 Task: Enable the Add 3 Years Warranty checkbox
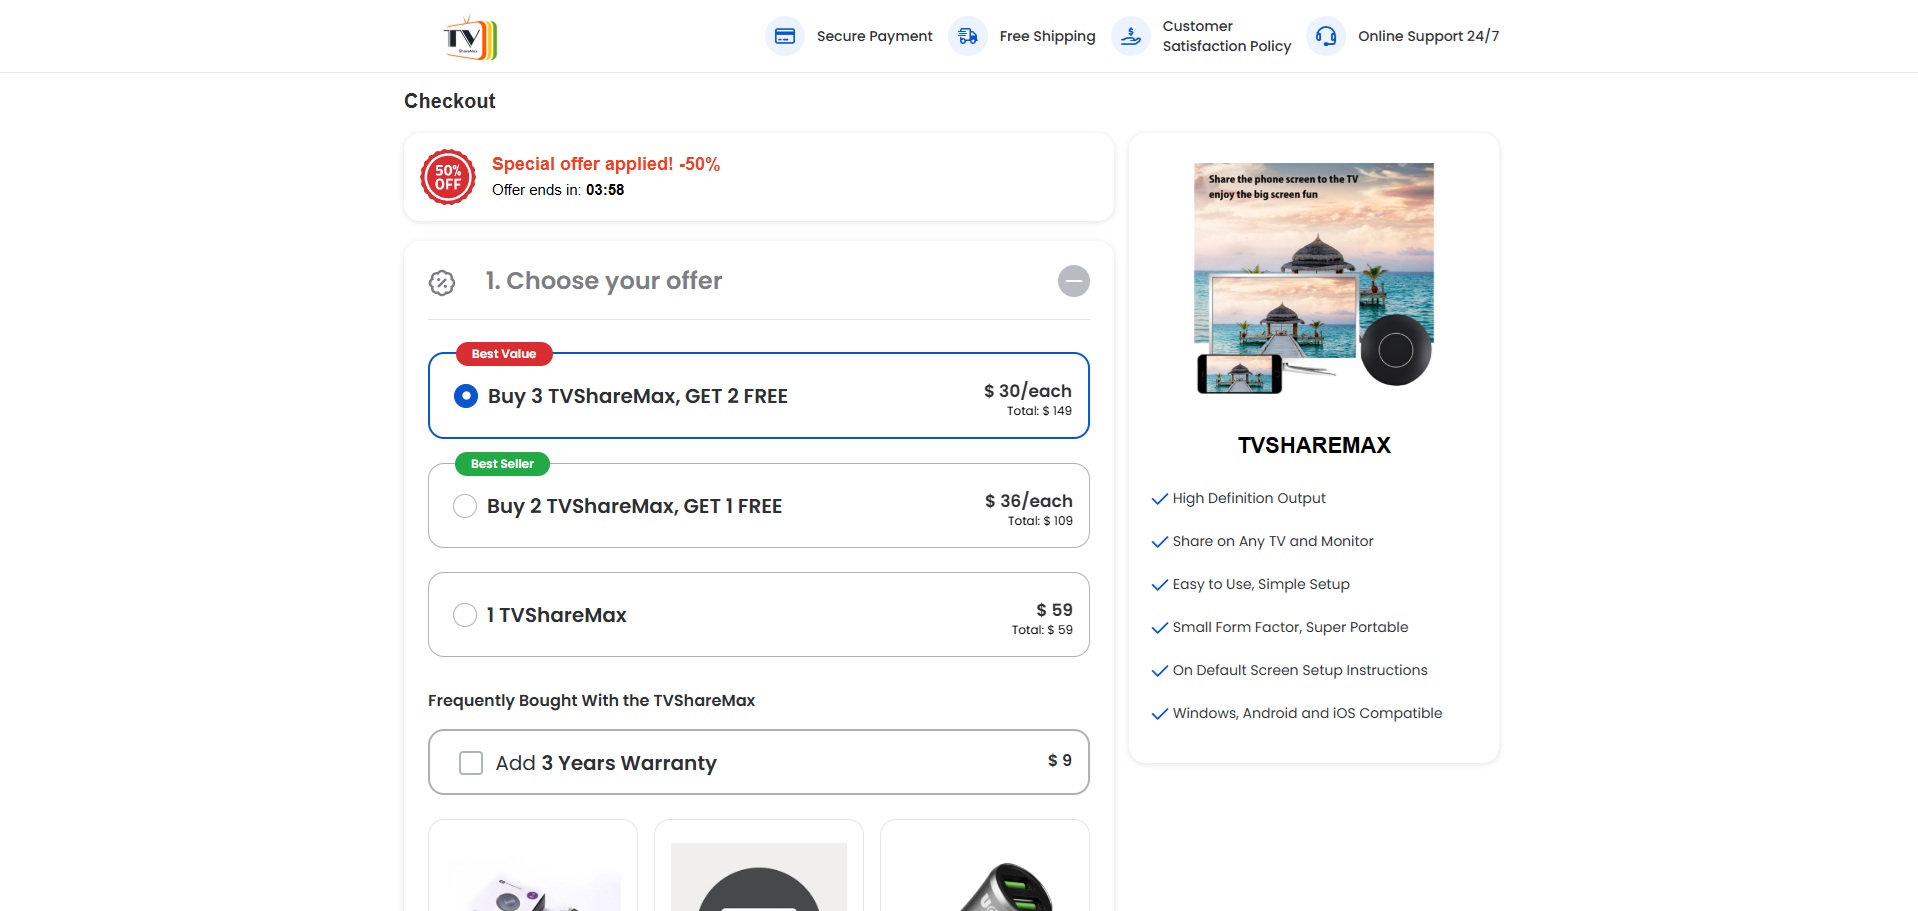coord(471,763)
